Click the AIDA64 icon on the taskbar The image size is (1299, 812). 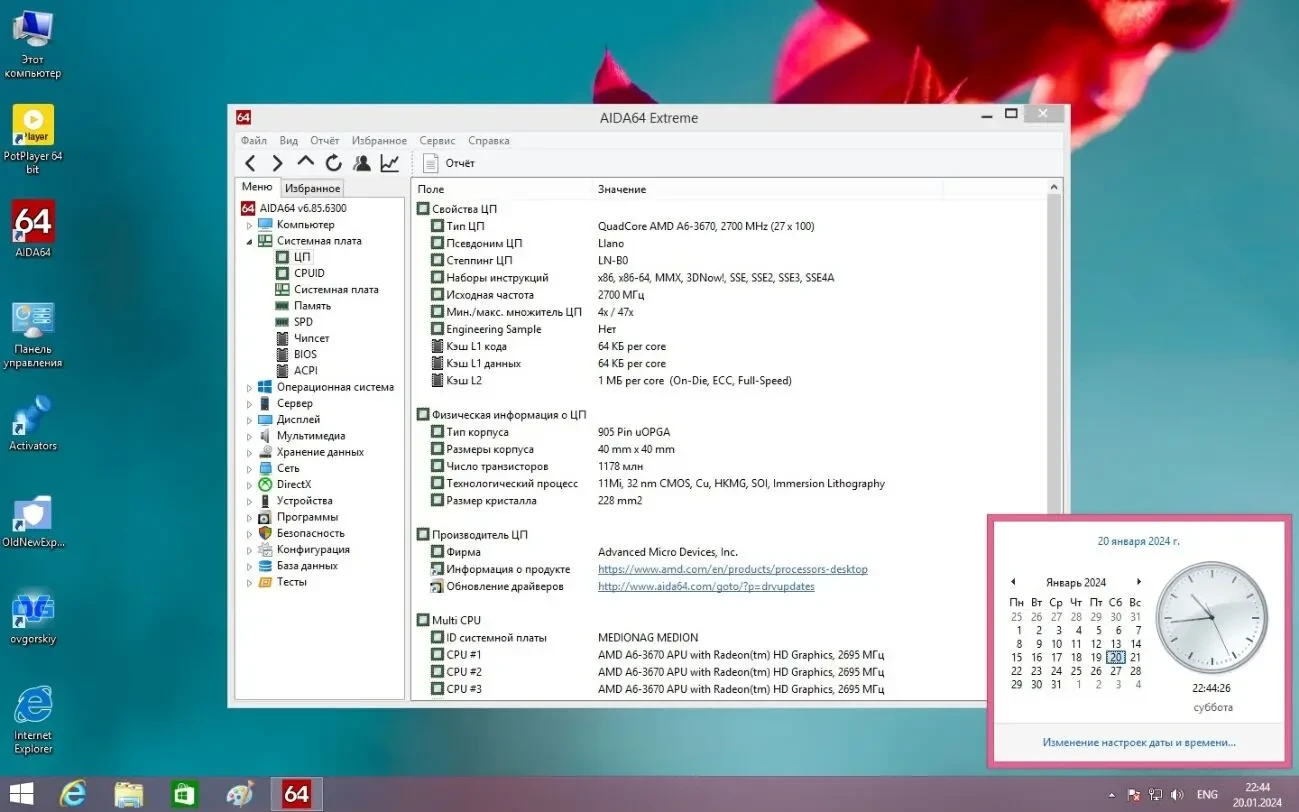tap(296, 793)
